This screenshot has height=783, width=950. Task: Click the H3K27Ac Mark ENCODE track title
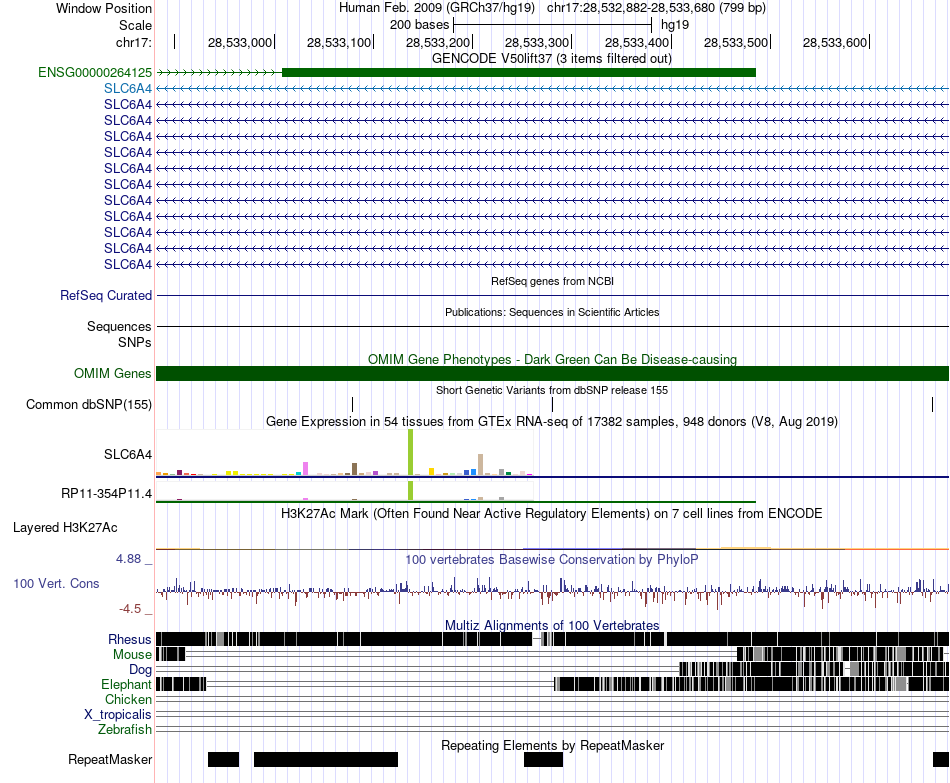[552, 514]
